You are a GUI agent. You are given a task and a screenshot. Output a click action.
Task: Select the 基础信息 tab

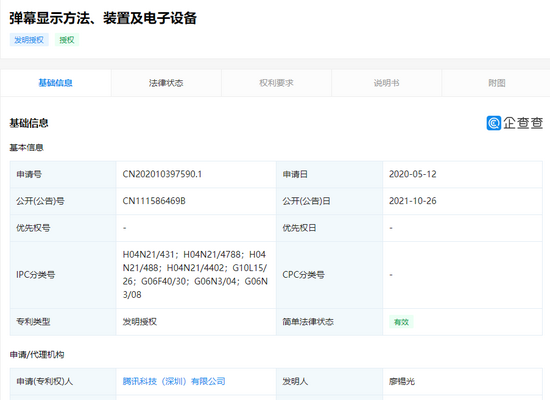(x=56, y=83)
